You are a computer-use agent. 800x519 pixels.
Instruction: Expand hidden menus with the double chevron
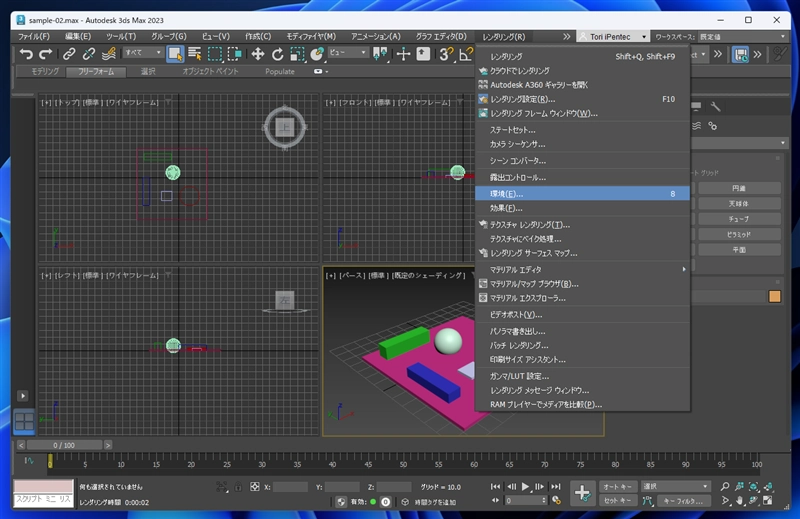coord(566,37)
